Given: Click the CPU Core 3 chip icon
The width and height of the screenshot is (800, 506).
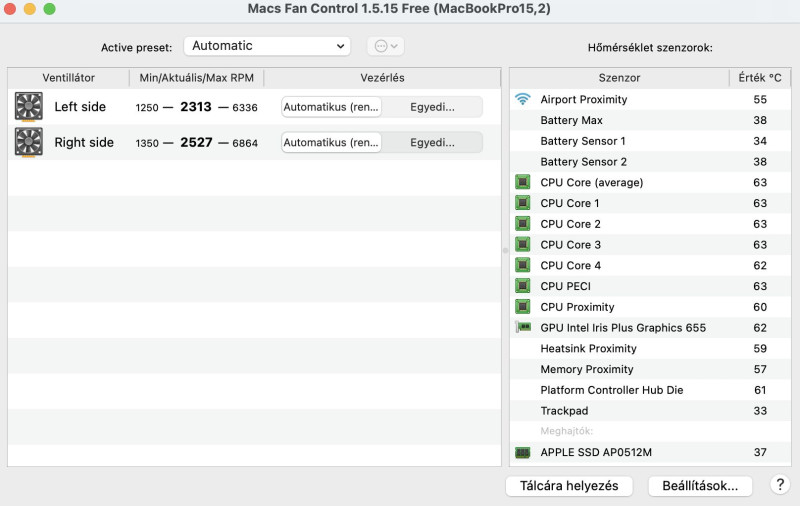Looking at the screenshot, I should coord(522,244).
